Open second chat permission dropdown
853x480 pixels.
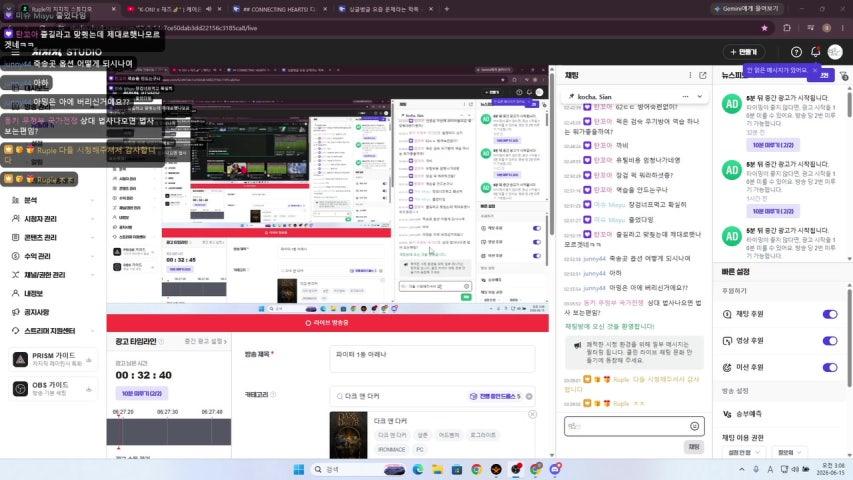(789, 452)
